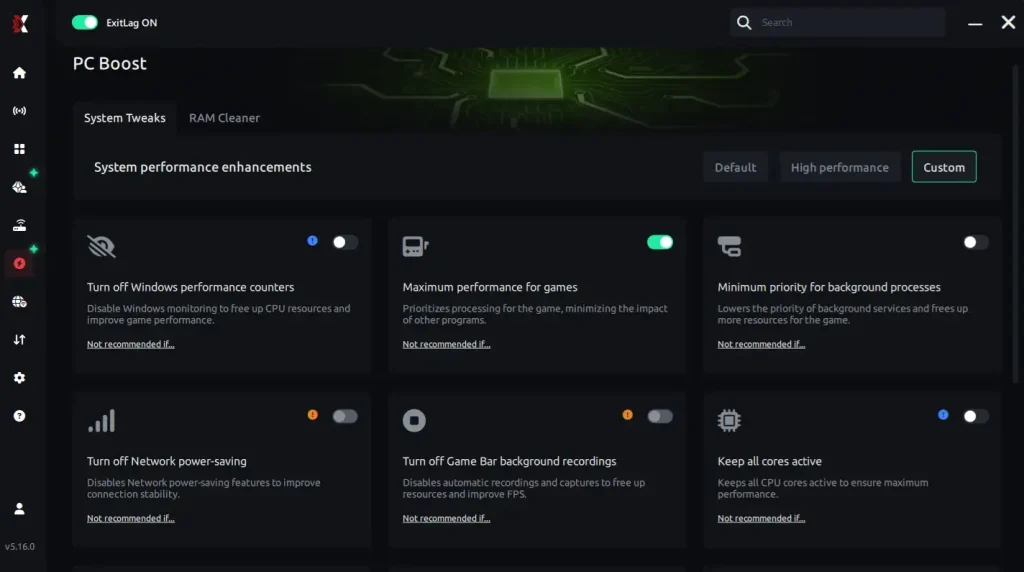1024x572 pixels.
Task: Open the Settings gear sidebar icon
Action: click(x=20, y=377)
